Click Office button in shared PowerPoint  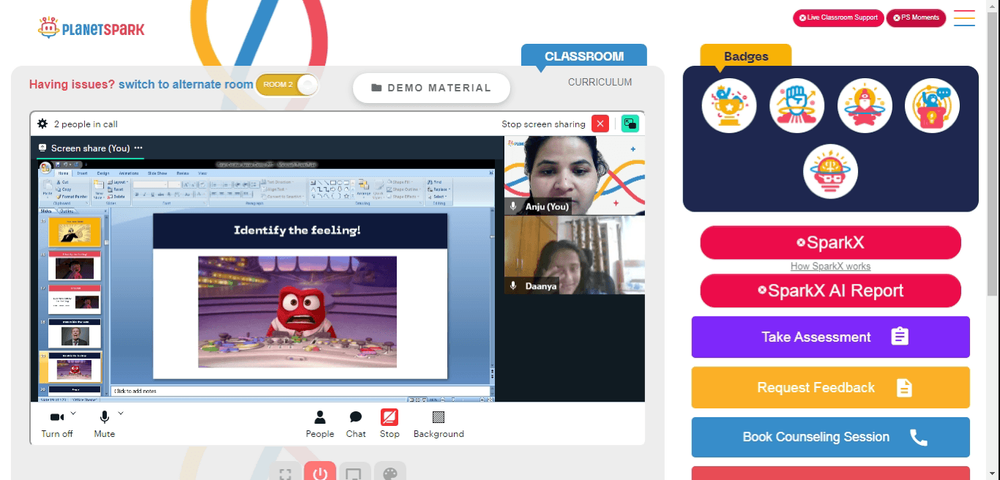(45, 168)
